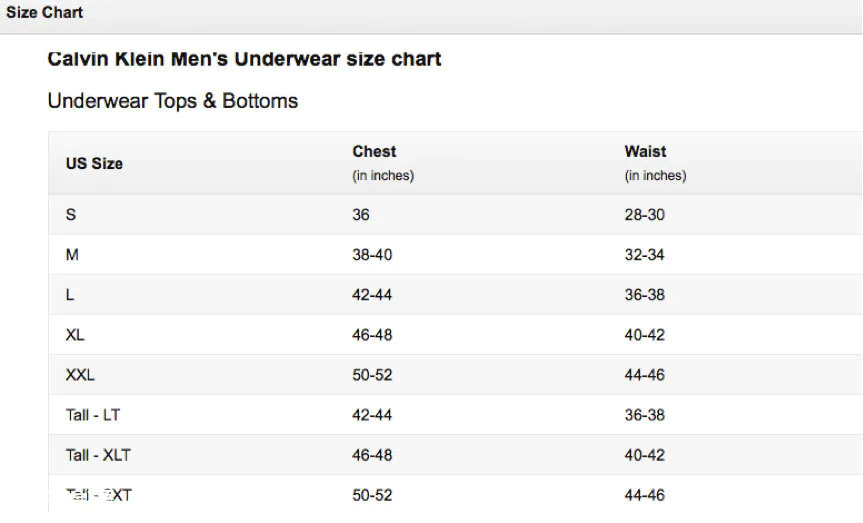
Task: Click the Chest column header
Action: pos(374,151)
